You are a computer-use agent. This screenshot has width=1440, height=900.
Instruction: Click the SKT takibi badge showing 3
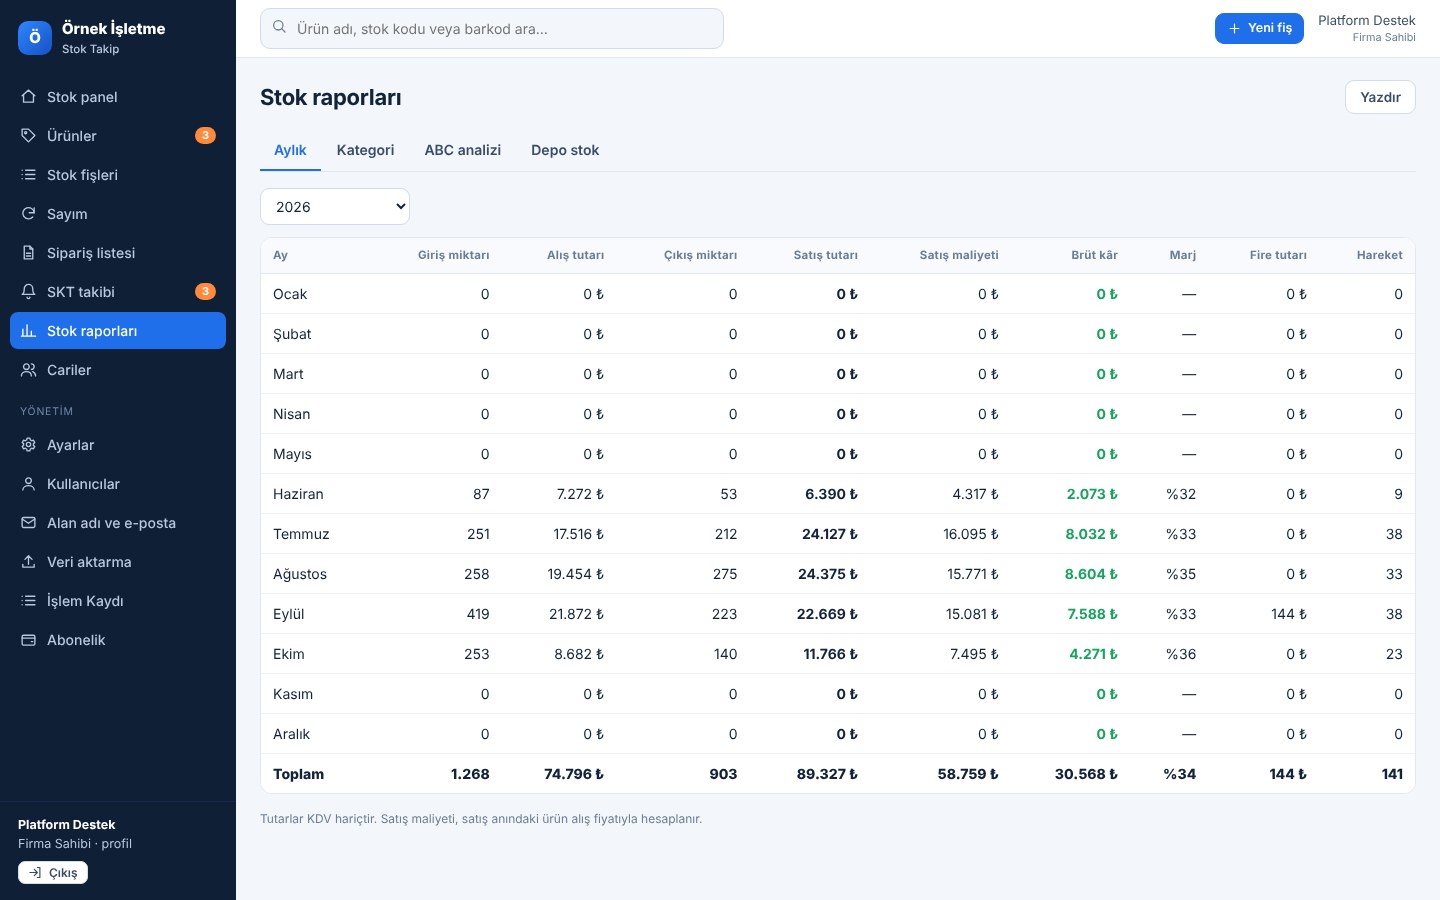coord(205,291)
